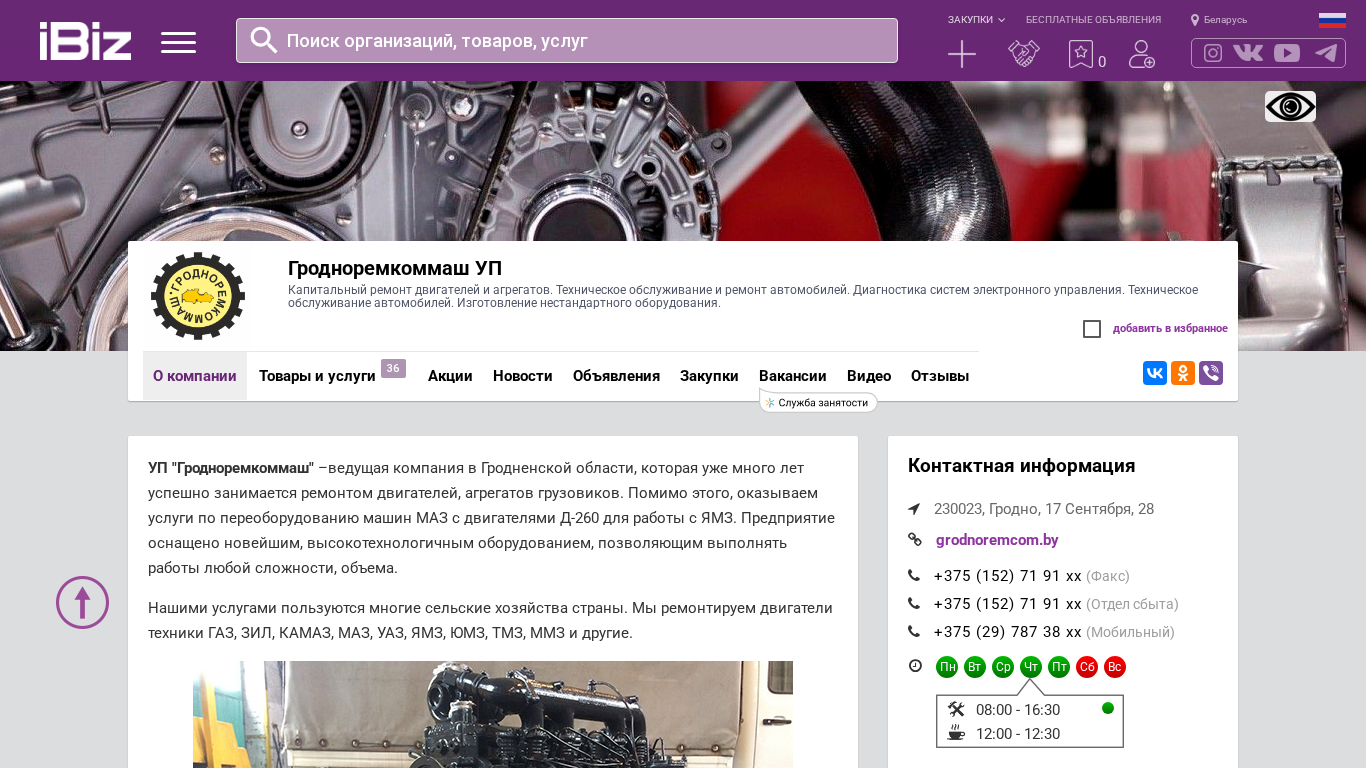Check the 'добавить в избранное' checkbox

1092,329
